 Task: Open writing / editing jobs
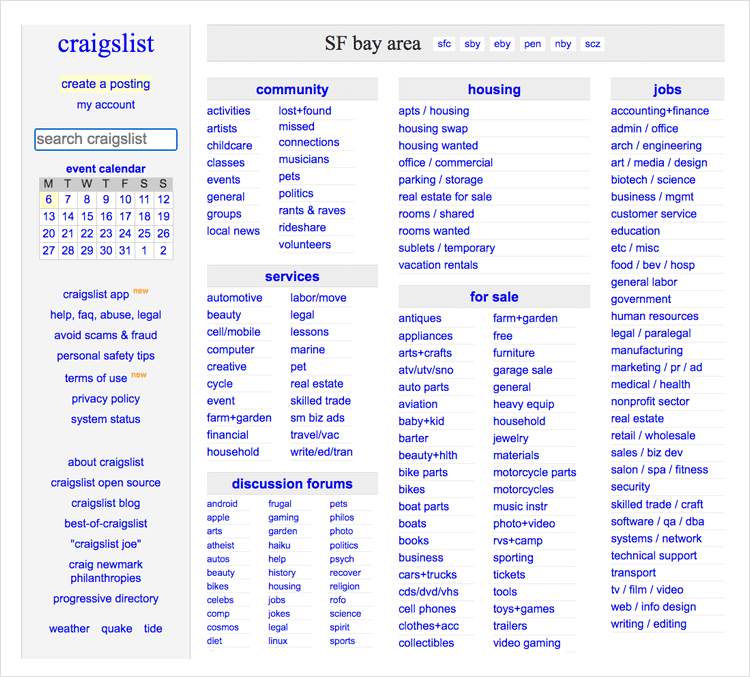[x=648, y=624]
